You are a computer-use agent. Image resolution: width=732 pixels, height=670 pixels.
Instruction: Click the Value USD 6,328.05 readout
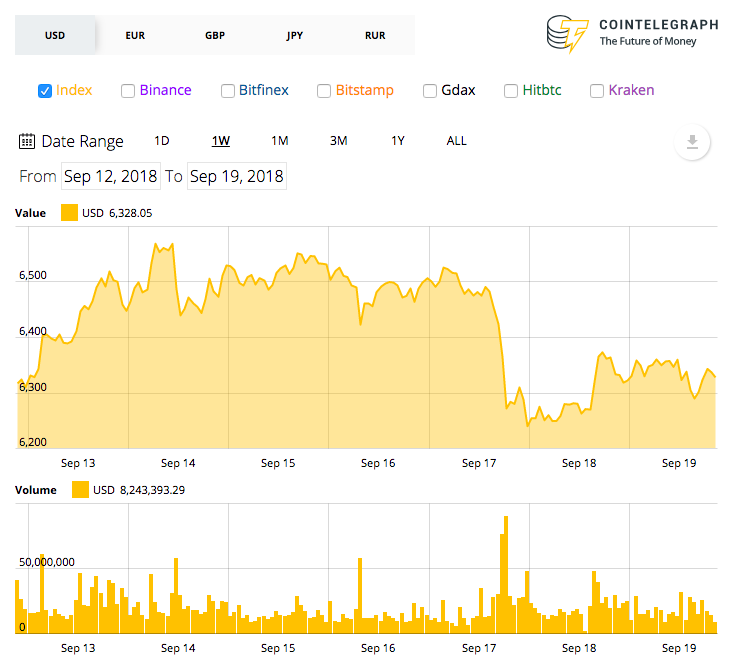click(117, 213)
